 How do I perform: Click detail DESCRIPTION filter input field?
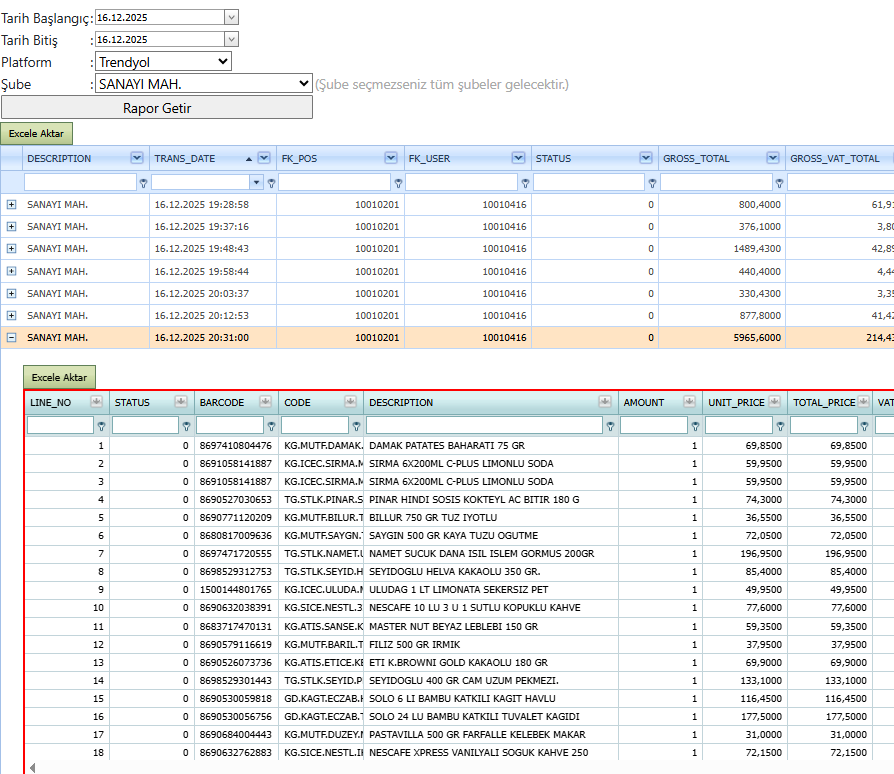tap(484, 425)
